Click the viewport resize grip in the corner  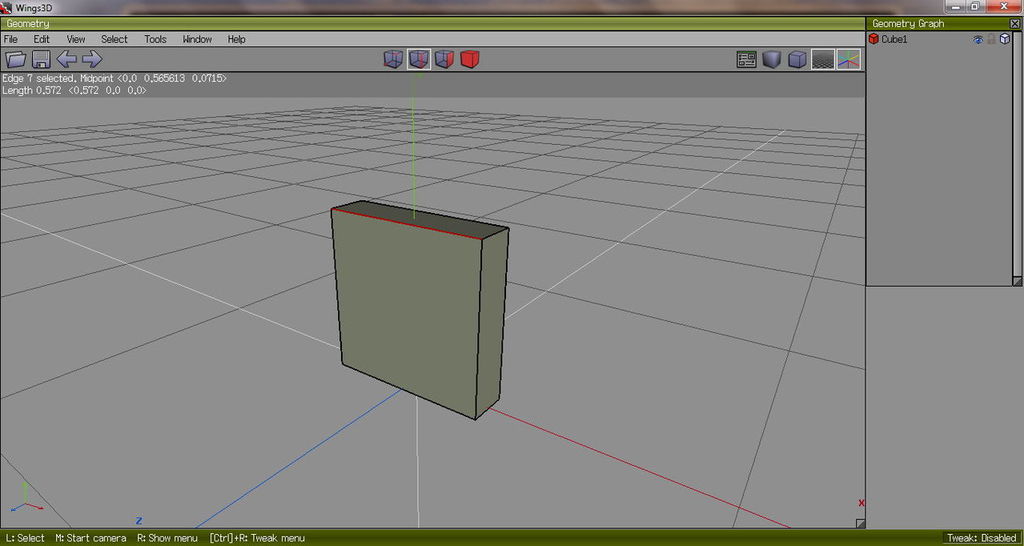pos(861,523)
